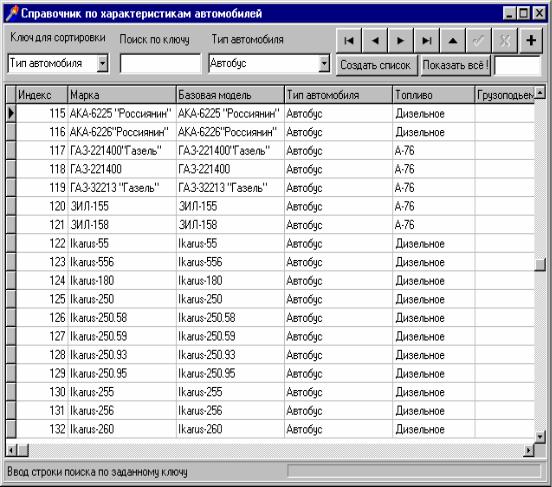Click the grid vertical scrollbar up arrow
The image size is (552, 487).
click(540, 92)
